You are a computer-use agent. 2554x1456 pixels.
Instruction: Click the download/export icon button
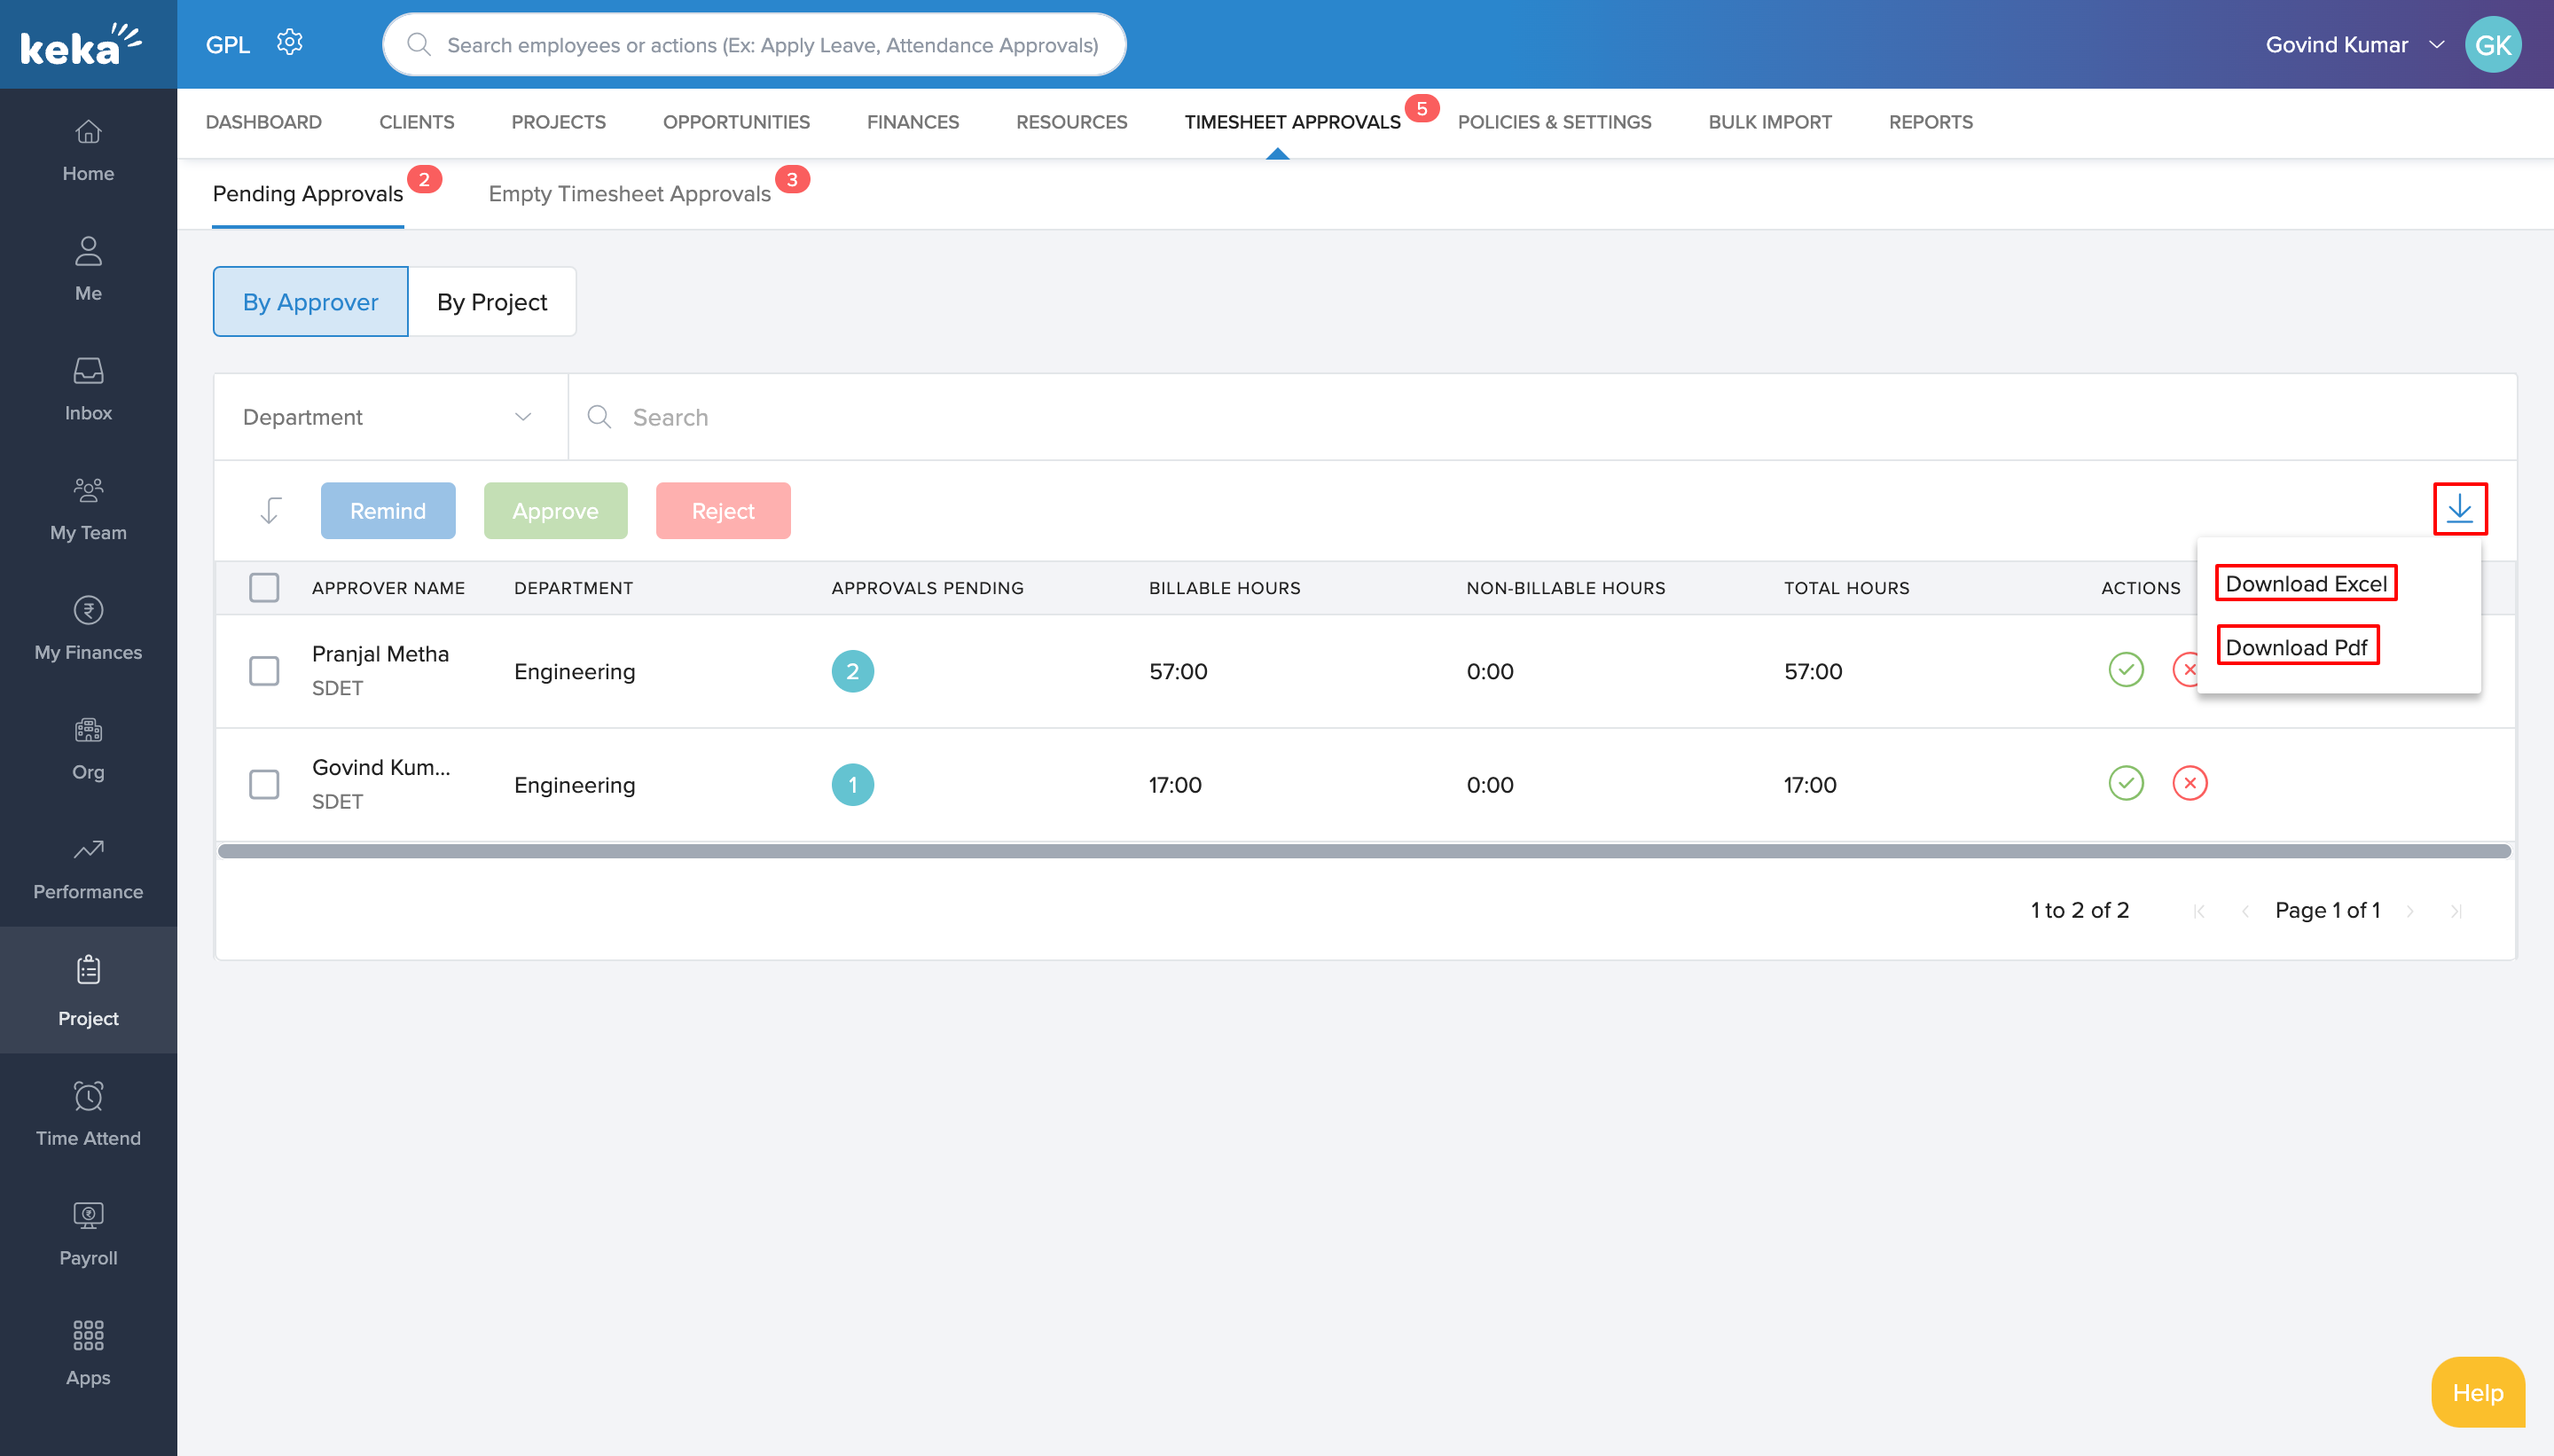[2459, 509]
